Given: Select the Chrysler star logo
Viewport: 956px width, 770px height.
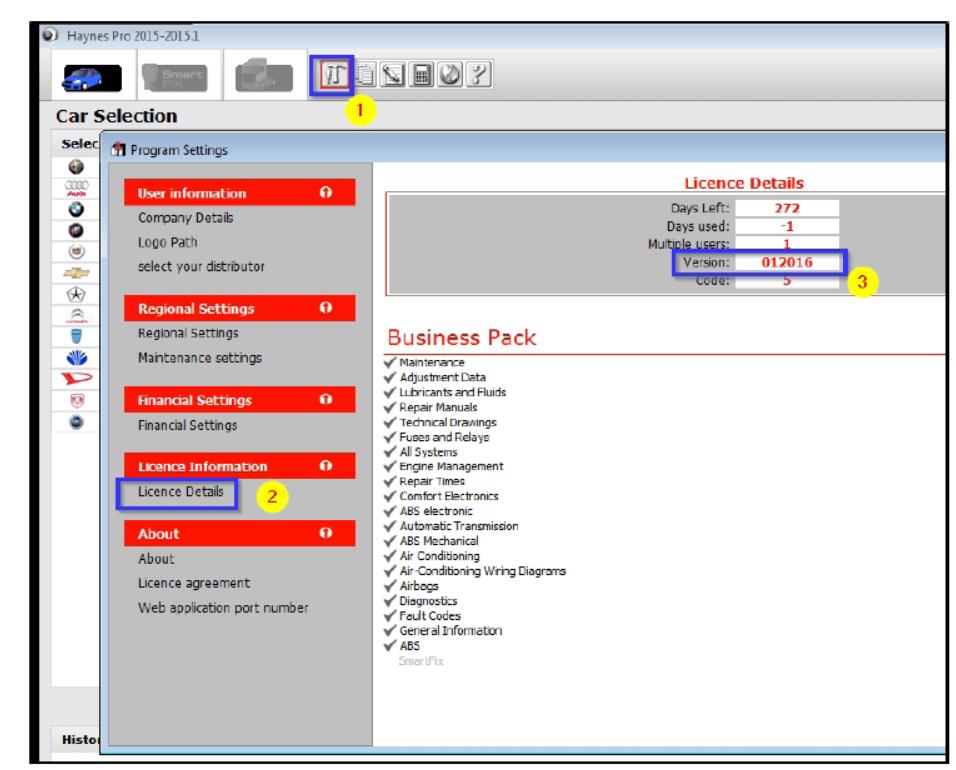Looking at the screenshot, I should 76,294.
